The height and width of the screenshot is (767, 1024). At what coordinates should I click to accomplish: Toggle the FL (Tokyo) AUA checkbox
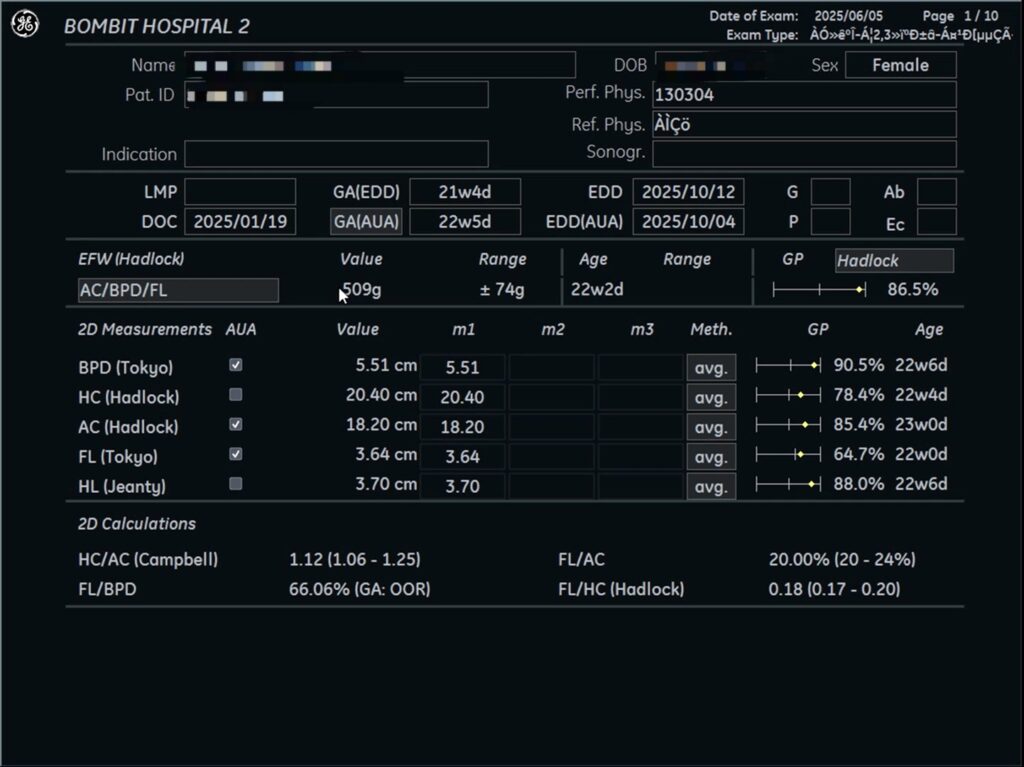point(236,455)
